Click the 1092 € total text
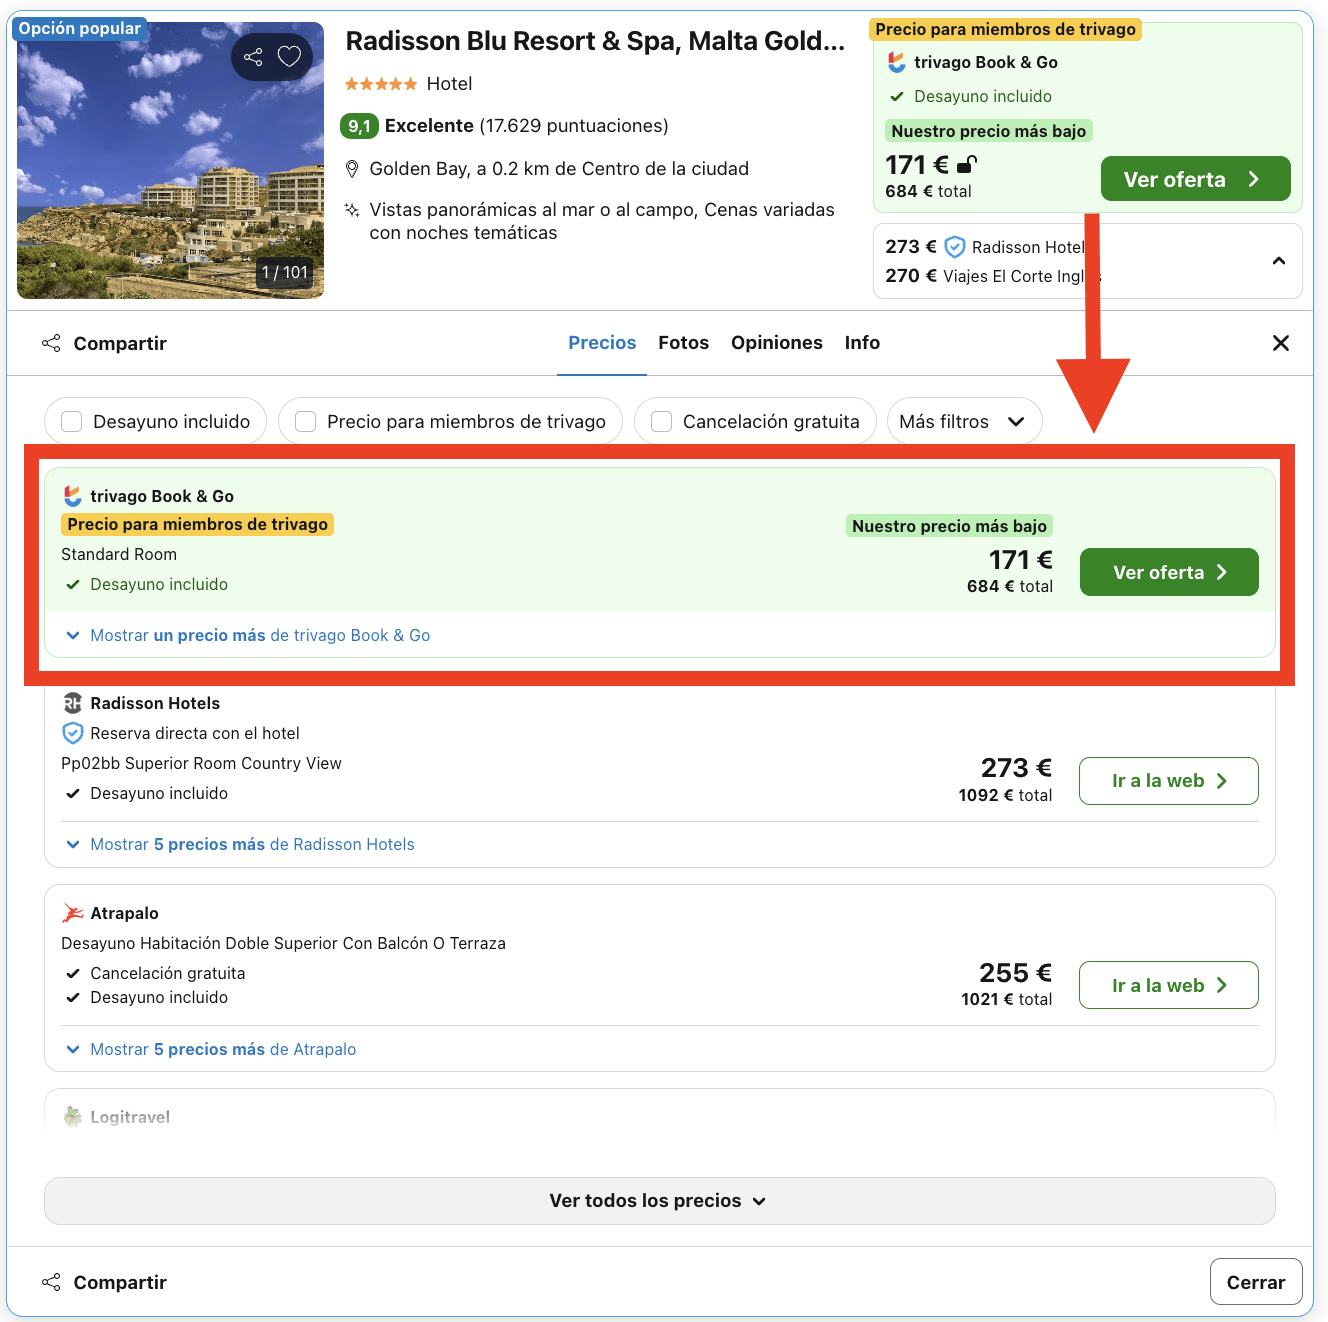 coord(1005,796)
